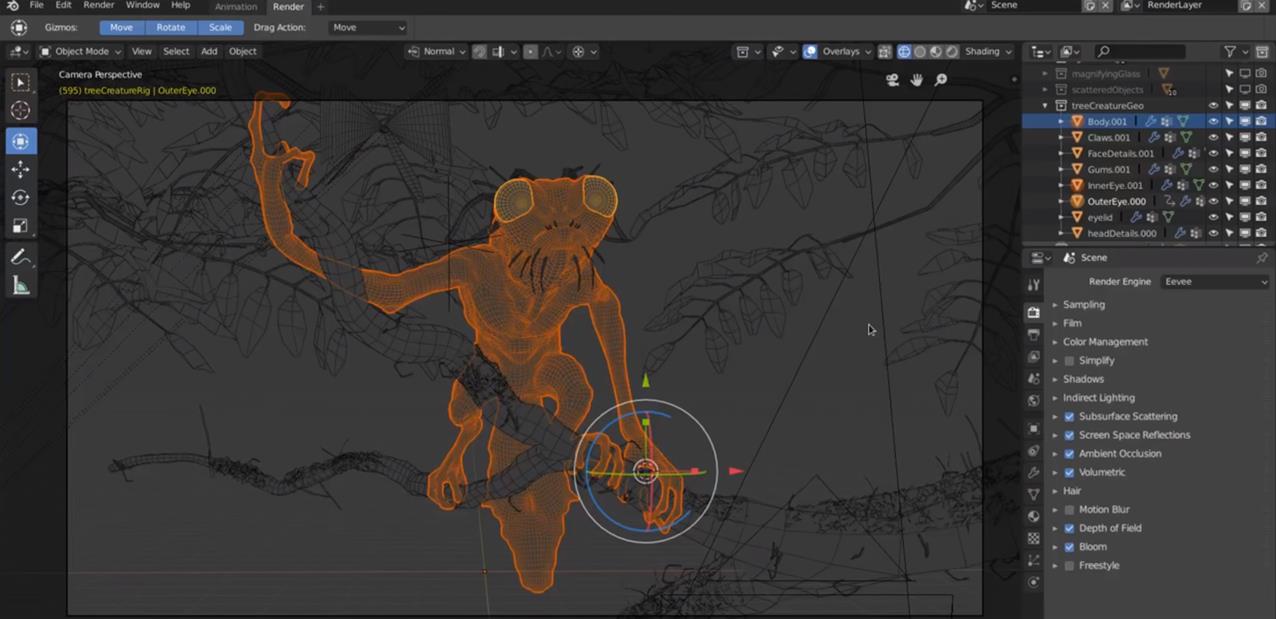Open the Normal orientation dropdown

437,52
